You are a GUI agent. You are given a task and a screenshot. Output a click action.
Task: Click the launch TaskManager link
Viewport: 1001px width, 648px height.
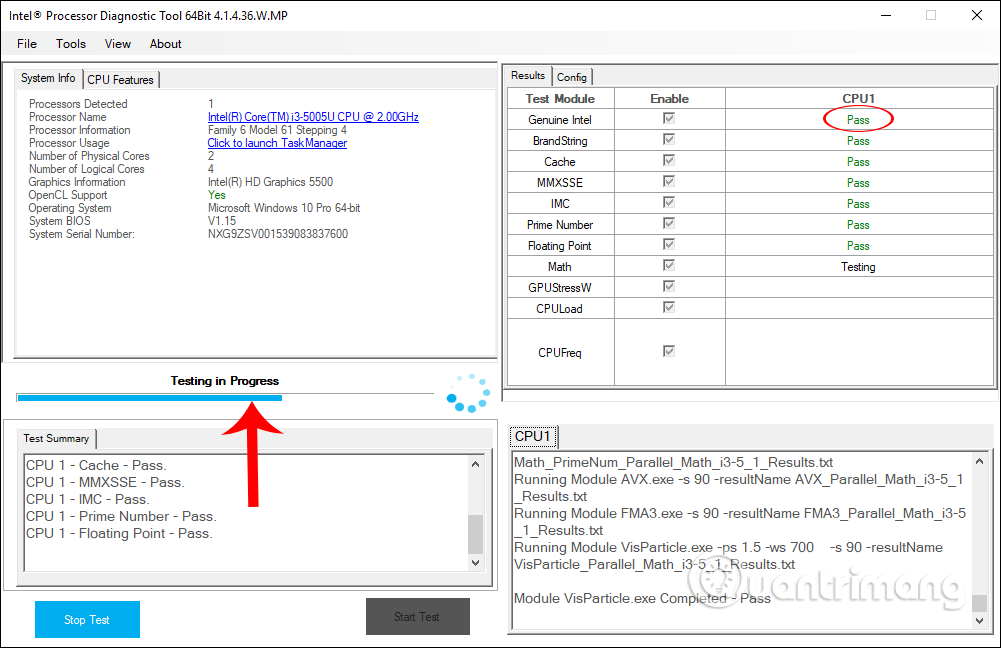click(x=277, y=143)
